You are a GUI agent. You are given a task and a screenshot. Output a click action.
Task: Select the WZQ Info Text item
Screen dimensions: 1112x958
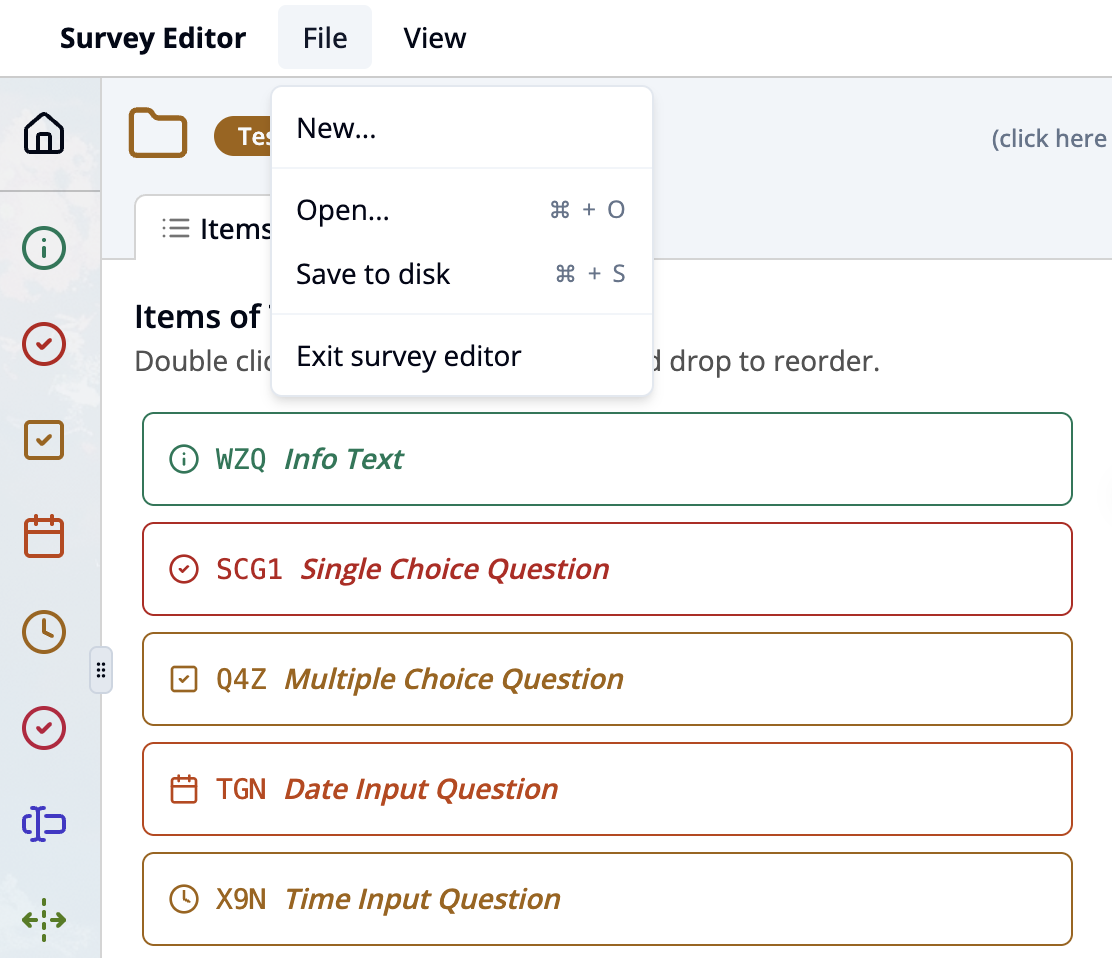coord(607,459)
